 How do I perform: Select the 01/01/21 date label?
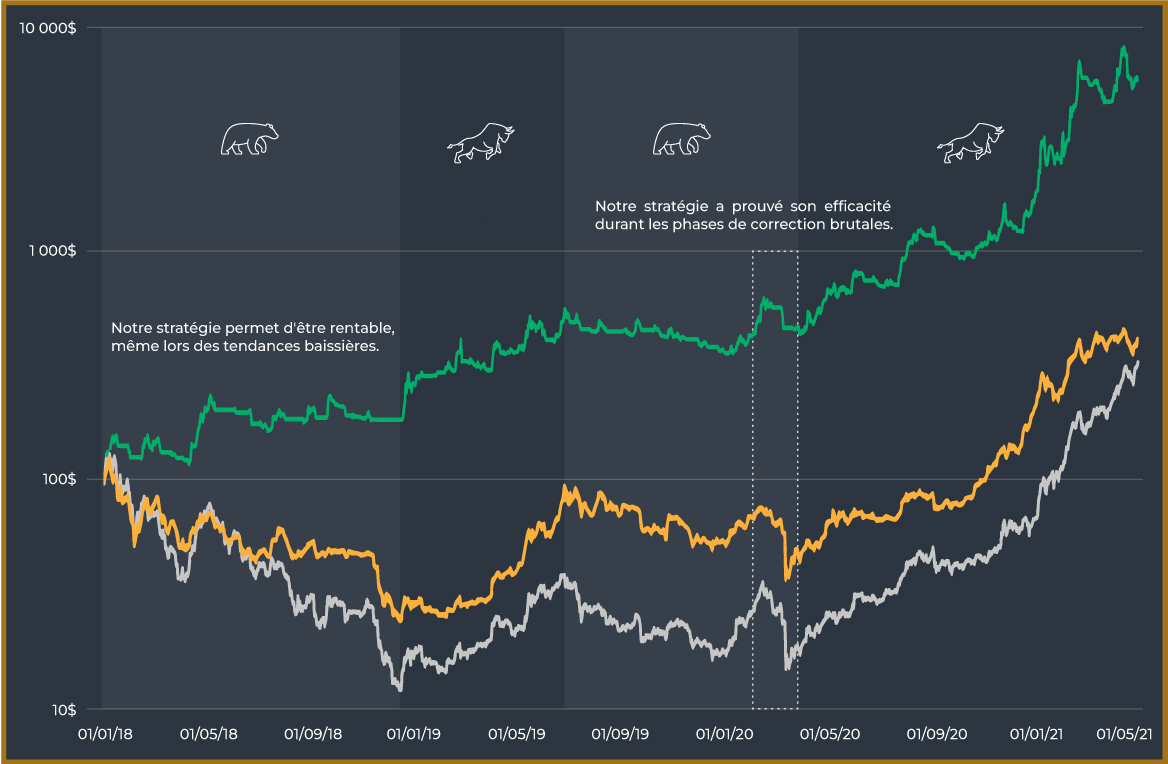pyautogui.click(x=1036, y=733)
